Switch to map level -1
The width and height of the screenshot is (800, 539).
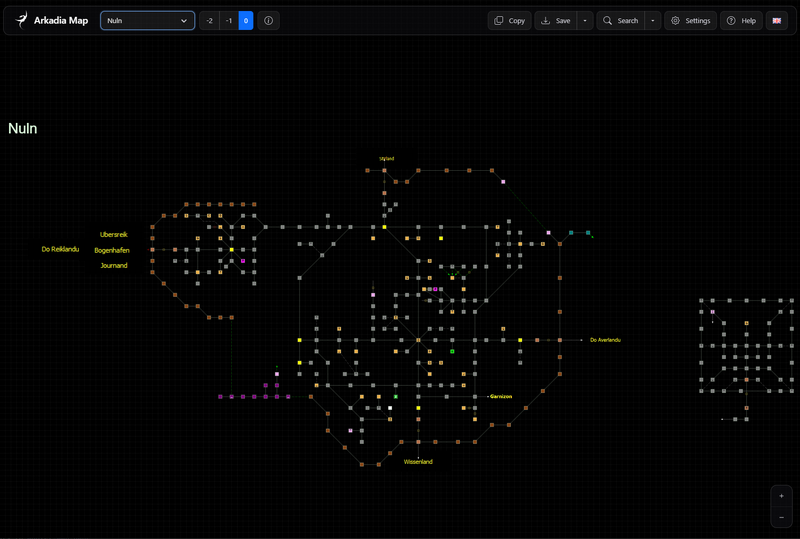click(x=229, y=20)
